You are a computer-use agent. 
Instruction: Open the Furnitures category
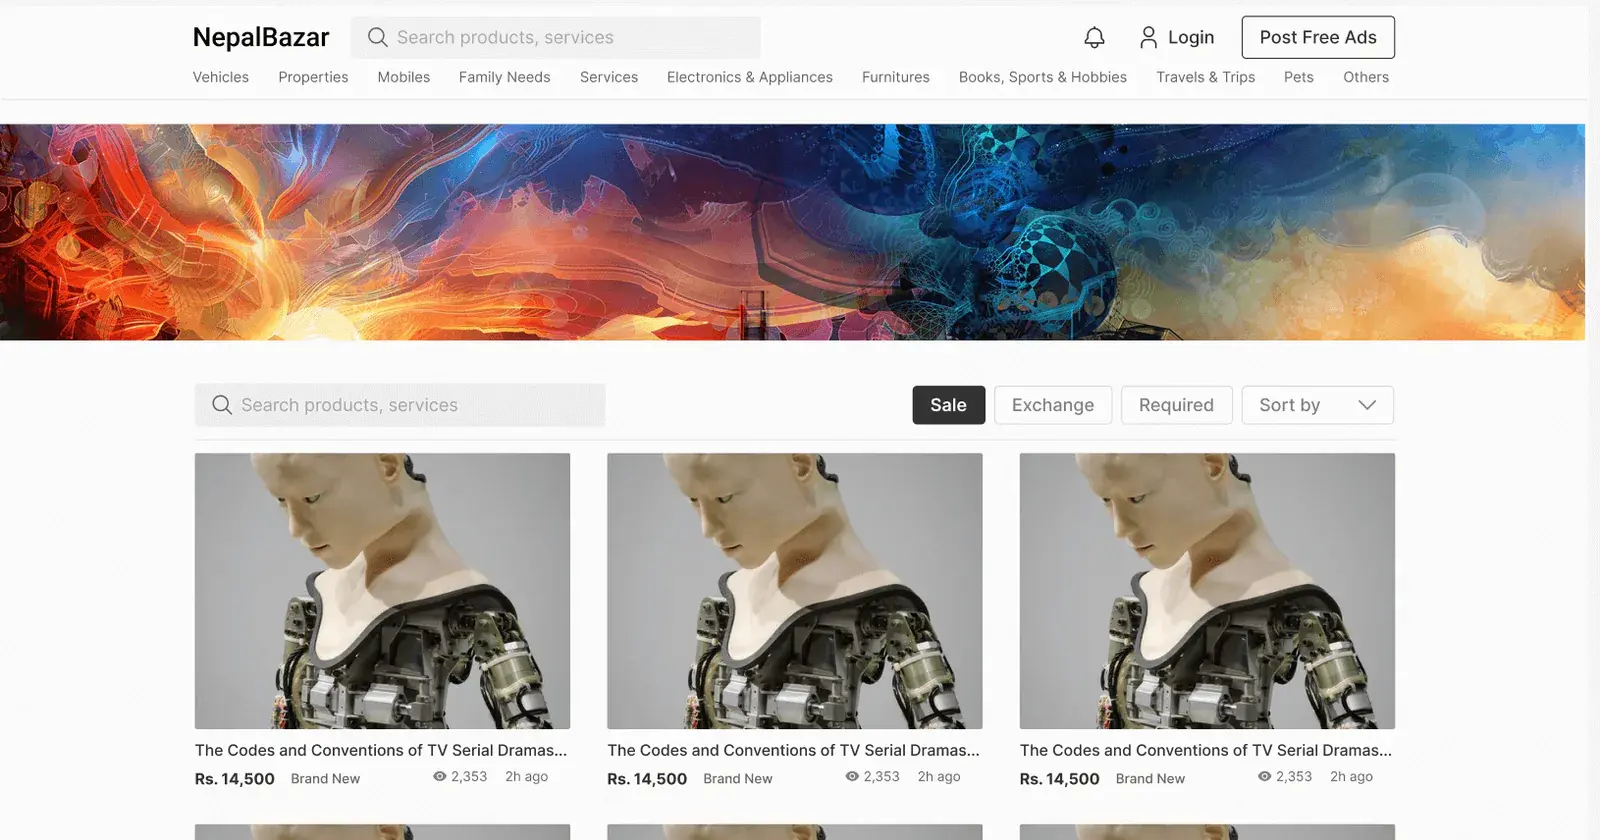(x=896, y=77)
